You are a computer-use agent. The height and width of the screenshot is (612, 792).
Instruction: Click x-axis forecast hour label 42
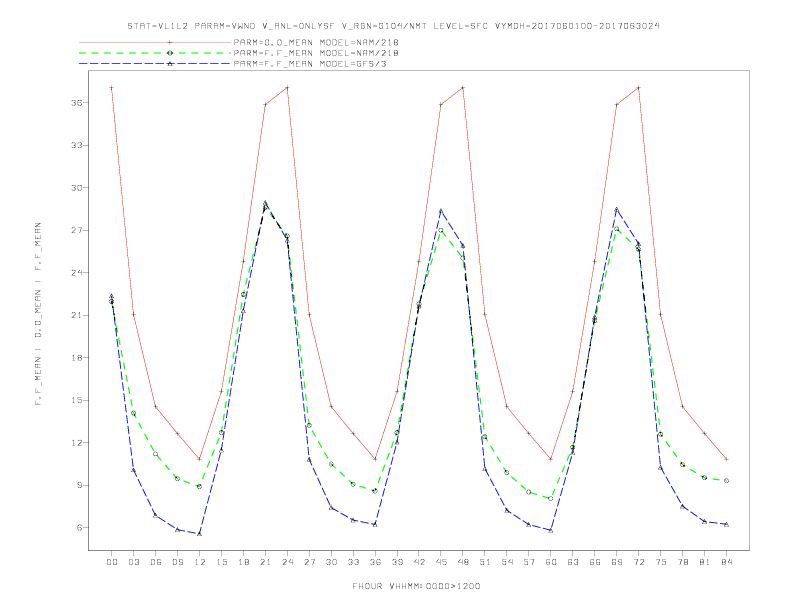pos(419,562)
